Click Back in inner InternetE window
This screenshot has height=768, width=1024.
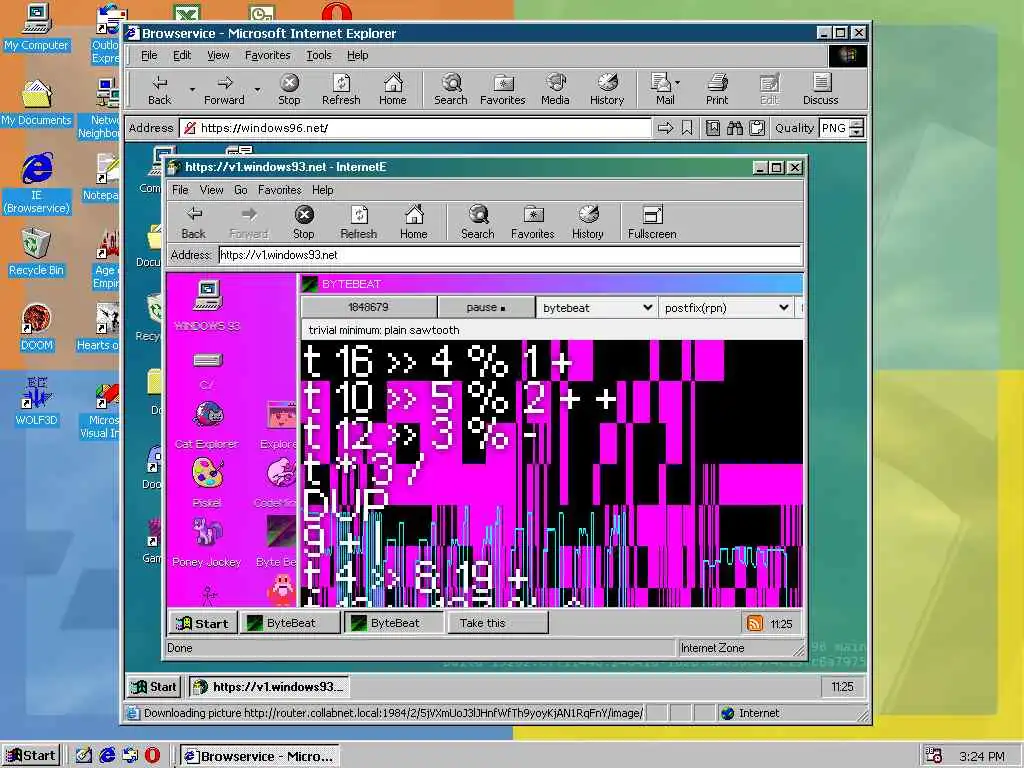[x=193, y=223]
